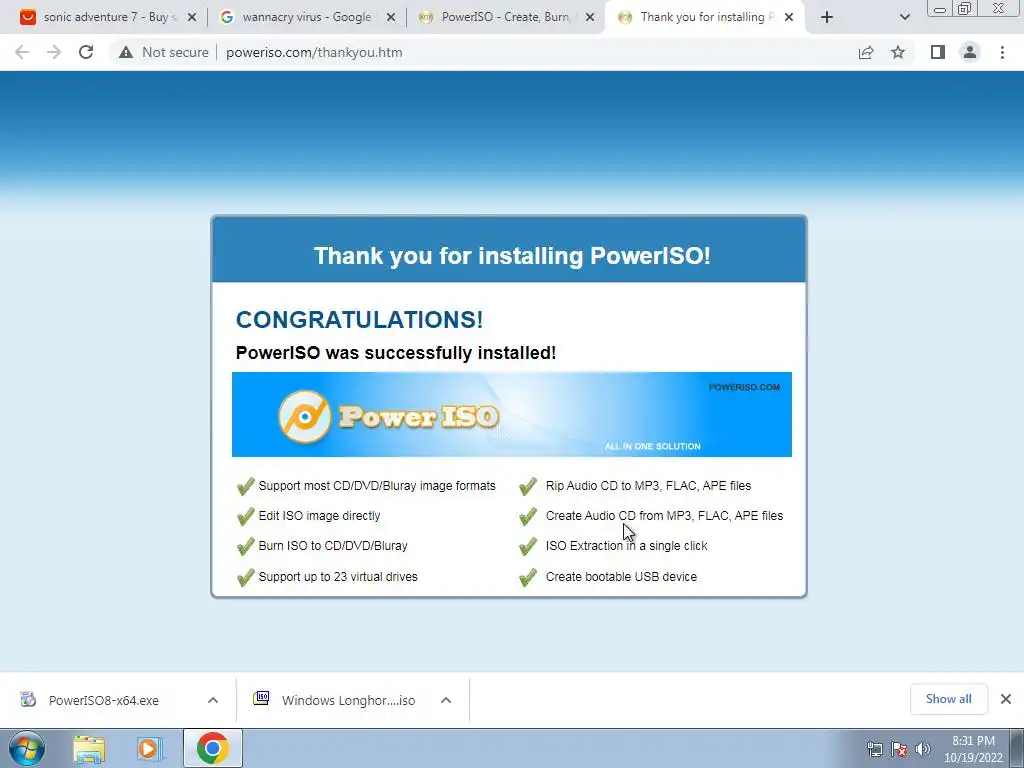Open the Windows Start menu

coord(27,748)
